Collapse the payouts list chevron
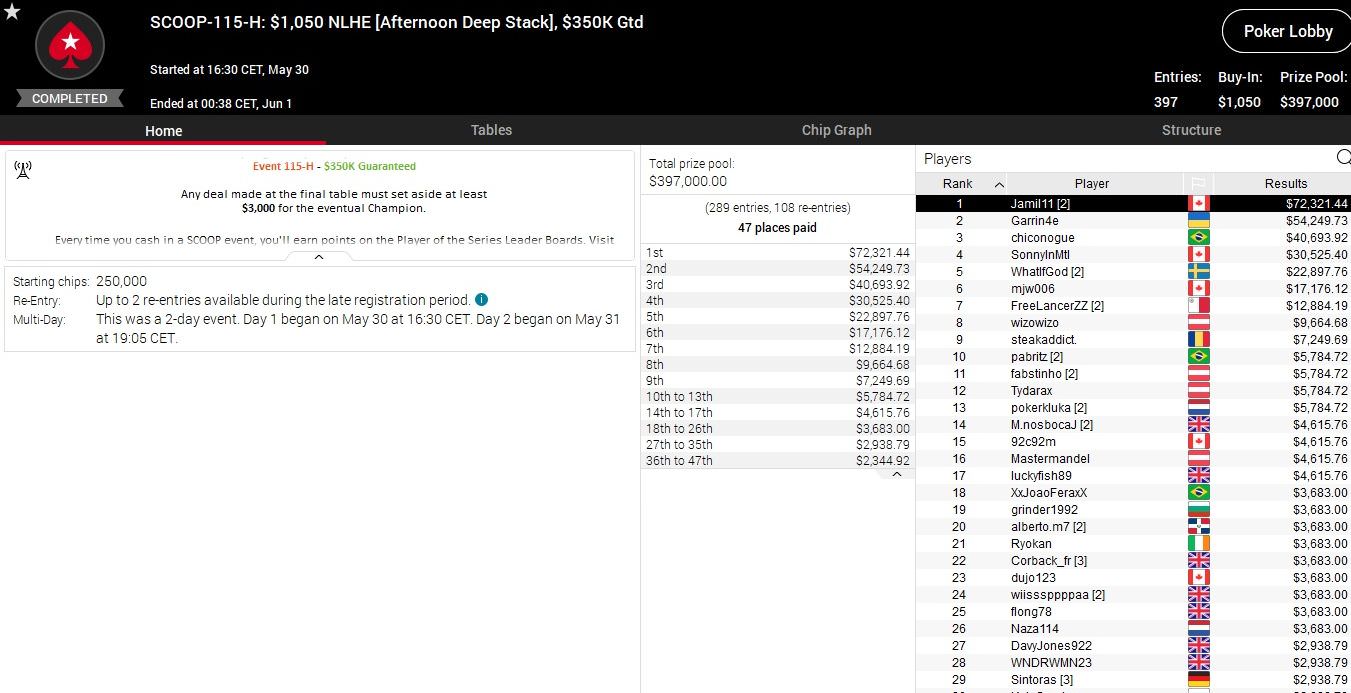 tap(896, 475)
